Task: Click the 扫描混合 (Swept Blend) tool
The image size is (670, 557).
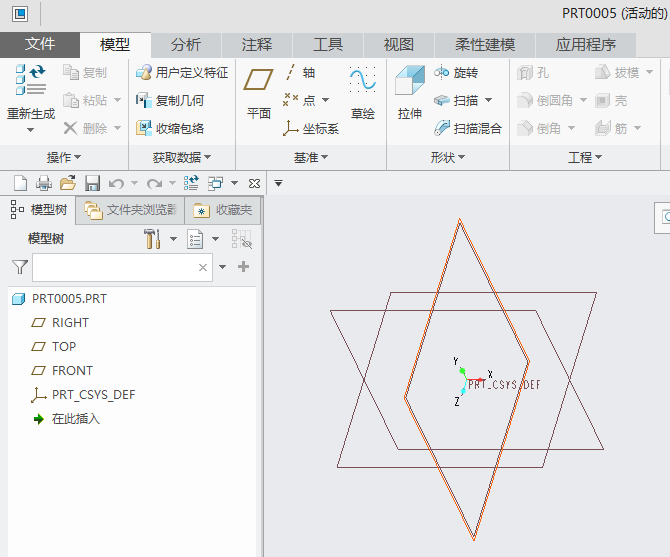Action: pos(468,129)
